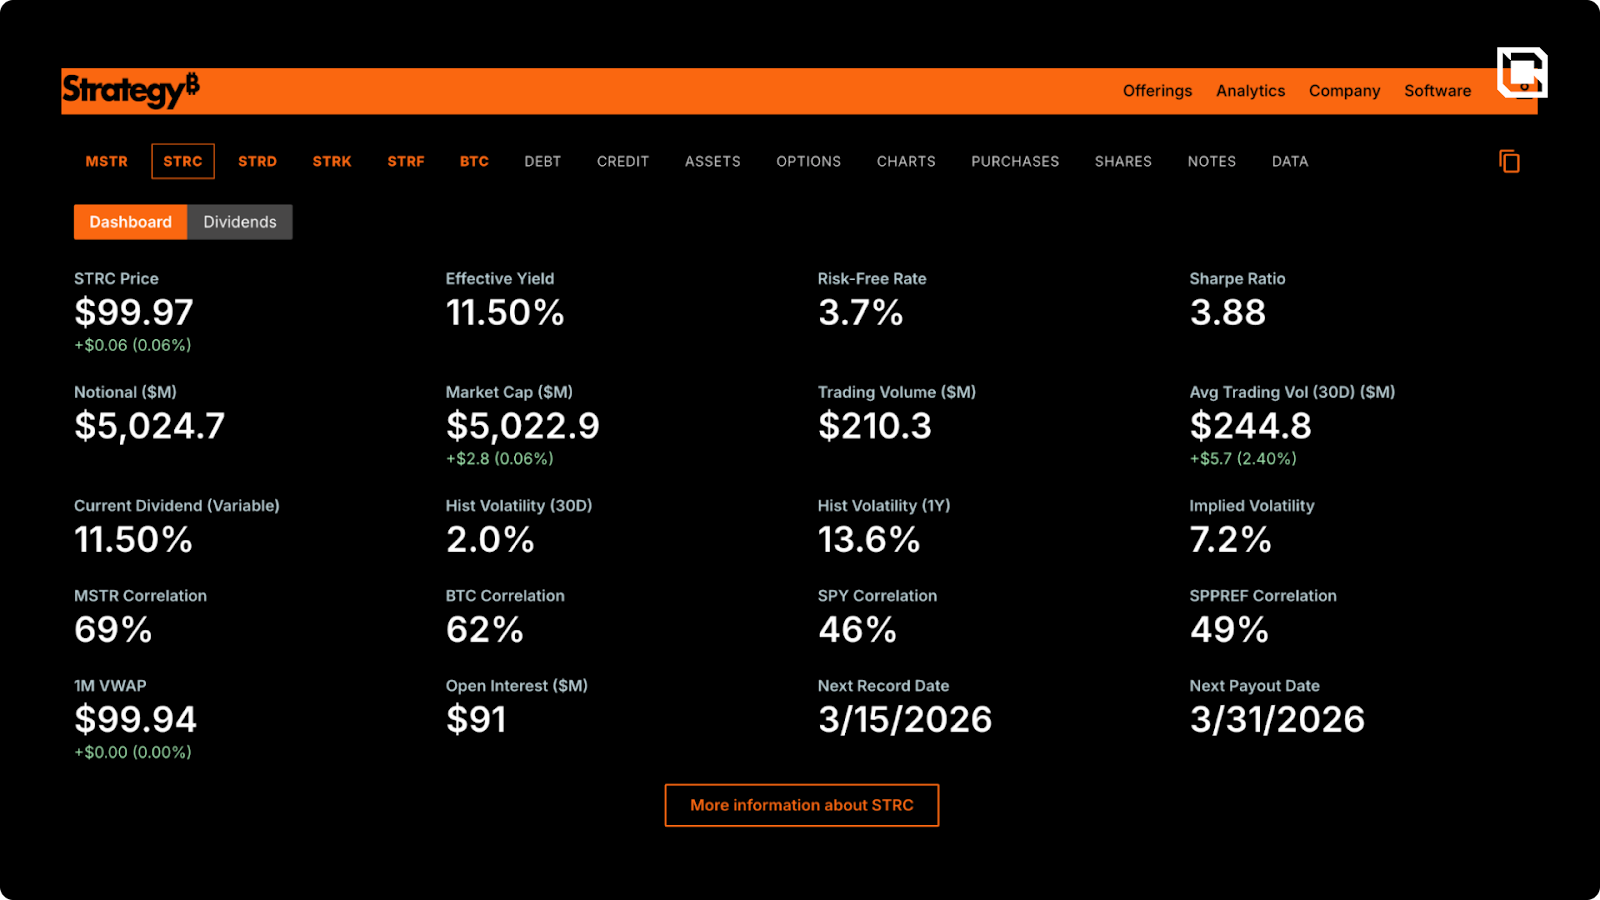Open the Company menu
The image size is (1600, 900).
click(x=1344, y=91)
